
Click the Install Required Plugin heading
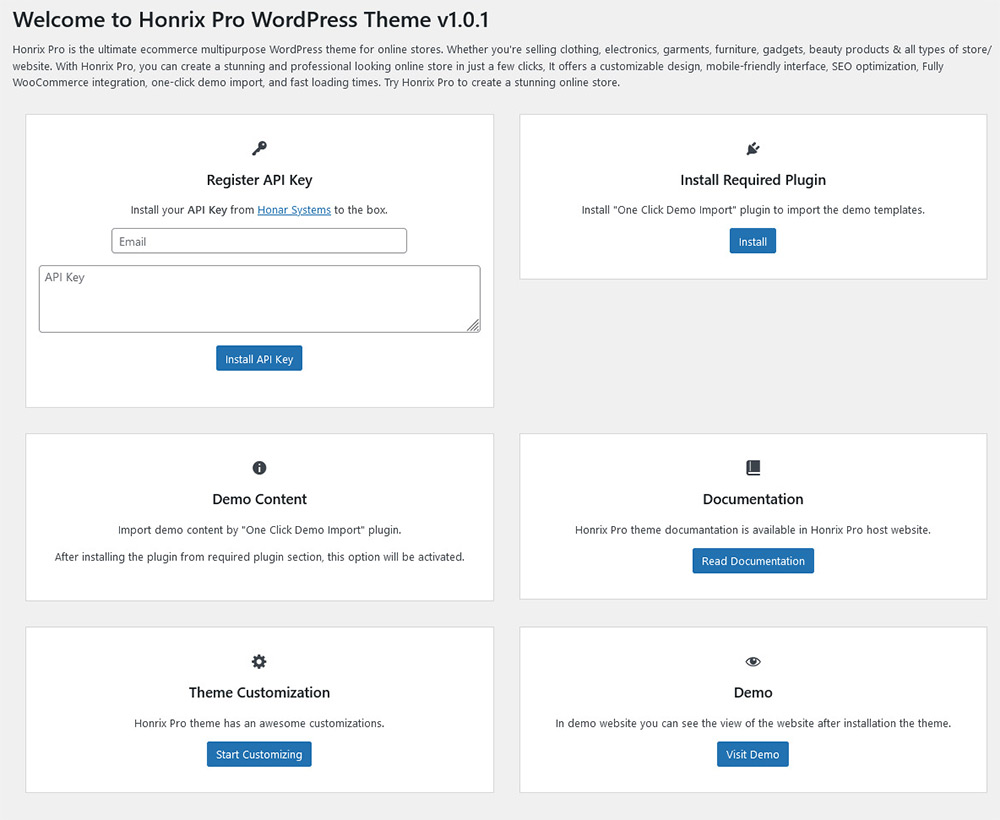point(753,180)
